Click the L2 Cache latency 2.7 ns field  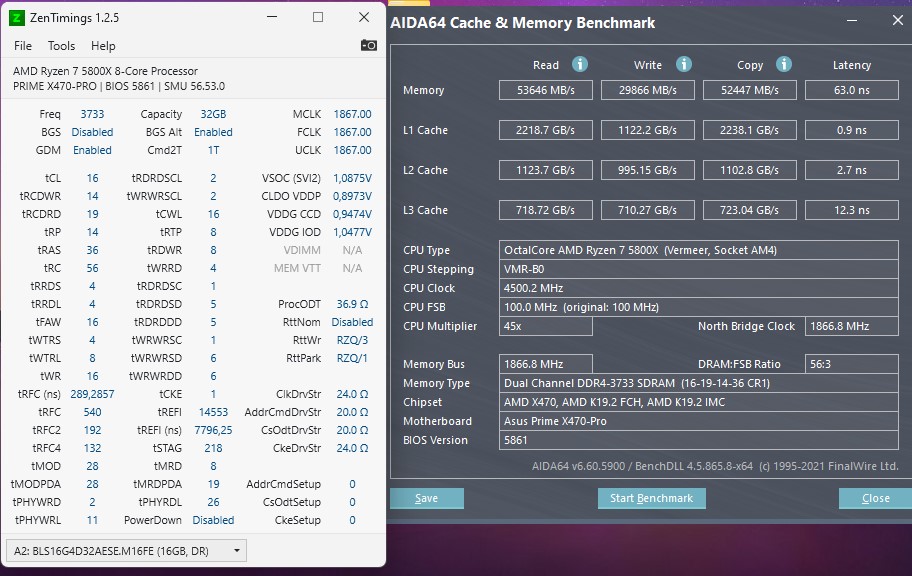852,170
